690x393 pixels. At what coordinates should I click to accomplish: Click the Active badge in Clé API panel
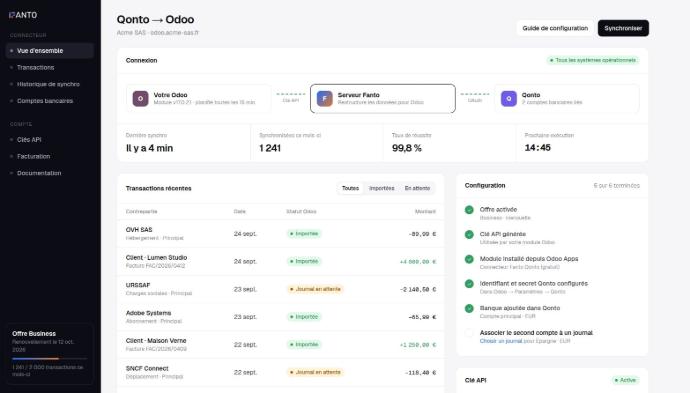coord(625,380)
